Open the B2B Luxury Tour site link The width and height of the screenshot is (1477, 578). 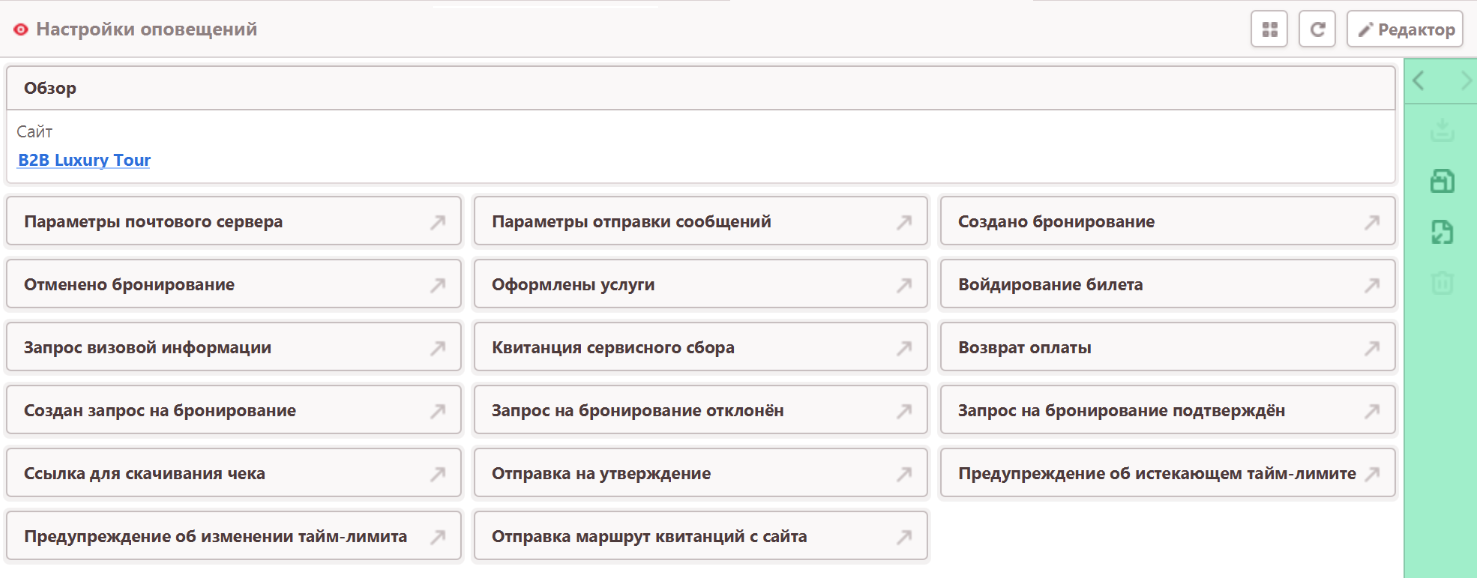click(x=84, y=160)
